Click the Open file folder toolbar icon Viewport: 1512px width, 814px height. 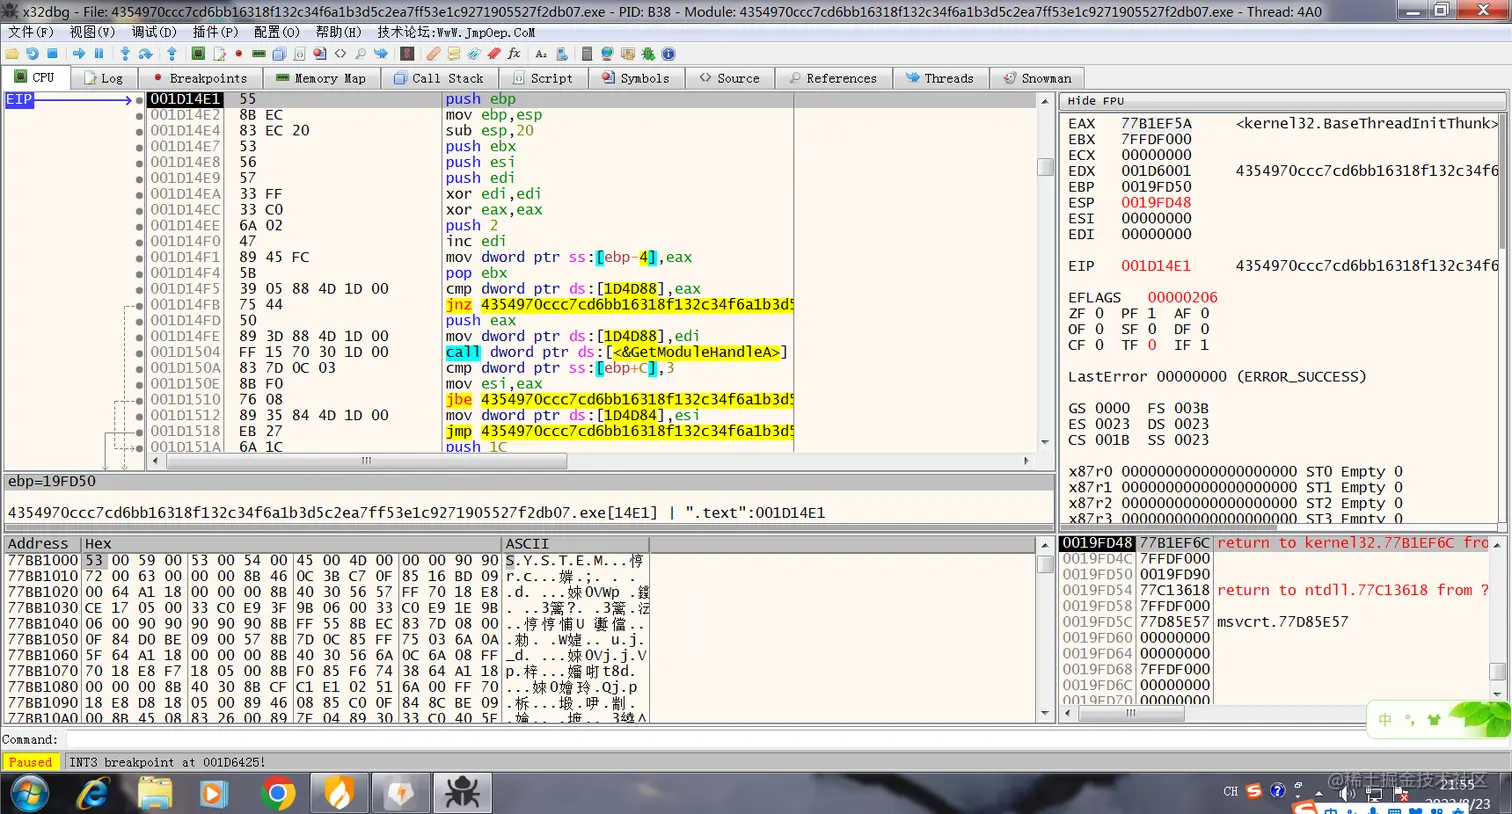(x=12, y=54)
